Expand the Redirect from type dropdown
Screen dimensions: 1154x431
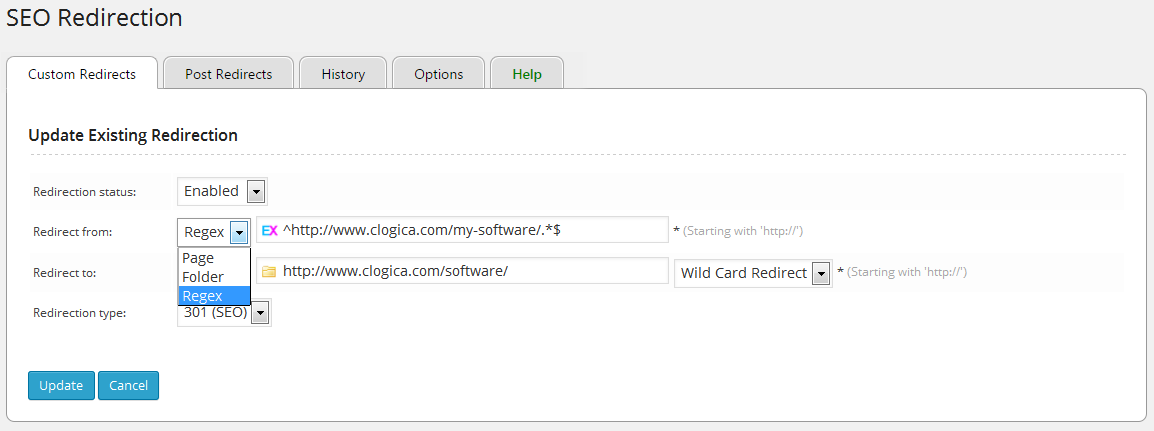click(213, 232)
